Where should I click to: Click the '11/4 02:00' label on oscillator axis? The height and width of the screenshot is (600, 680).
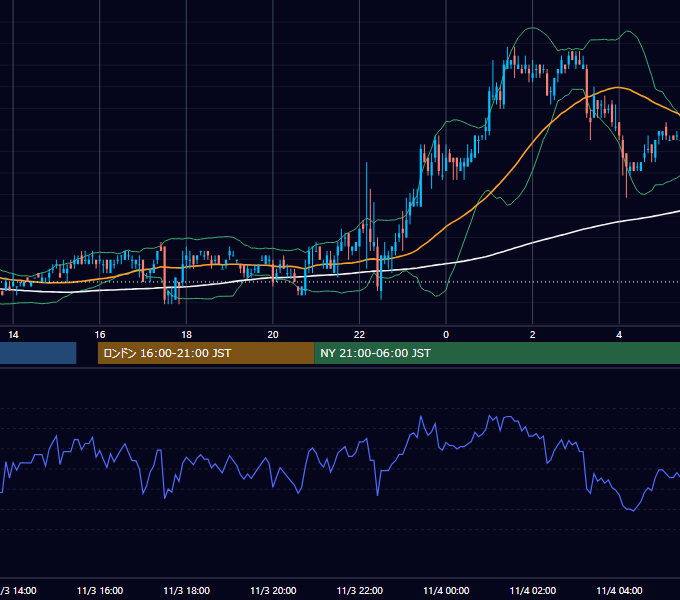pyautogui.click(x=533, y=591)
